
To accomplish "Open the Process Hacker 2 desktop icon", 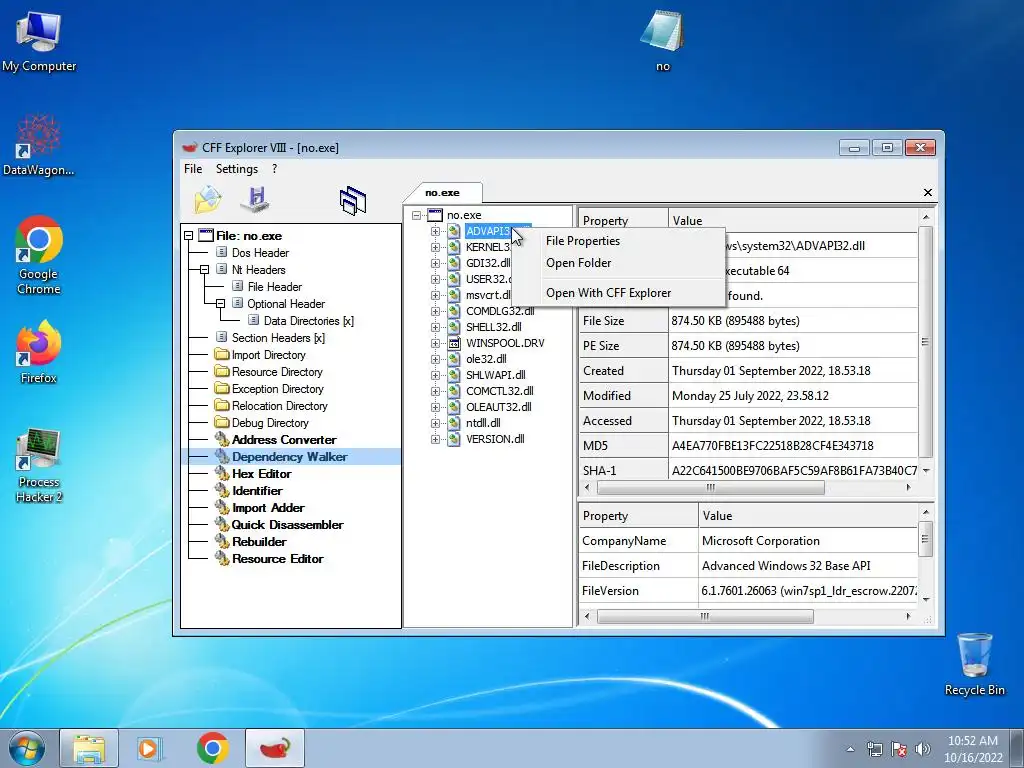I will click(x=39, y=466).
